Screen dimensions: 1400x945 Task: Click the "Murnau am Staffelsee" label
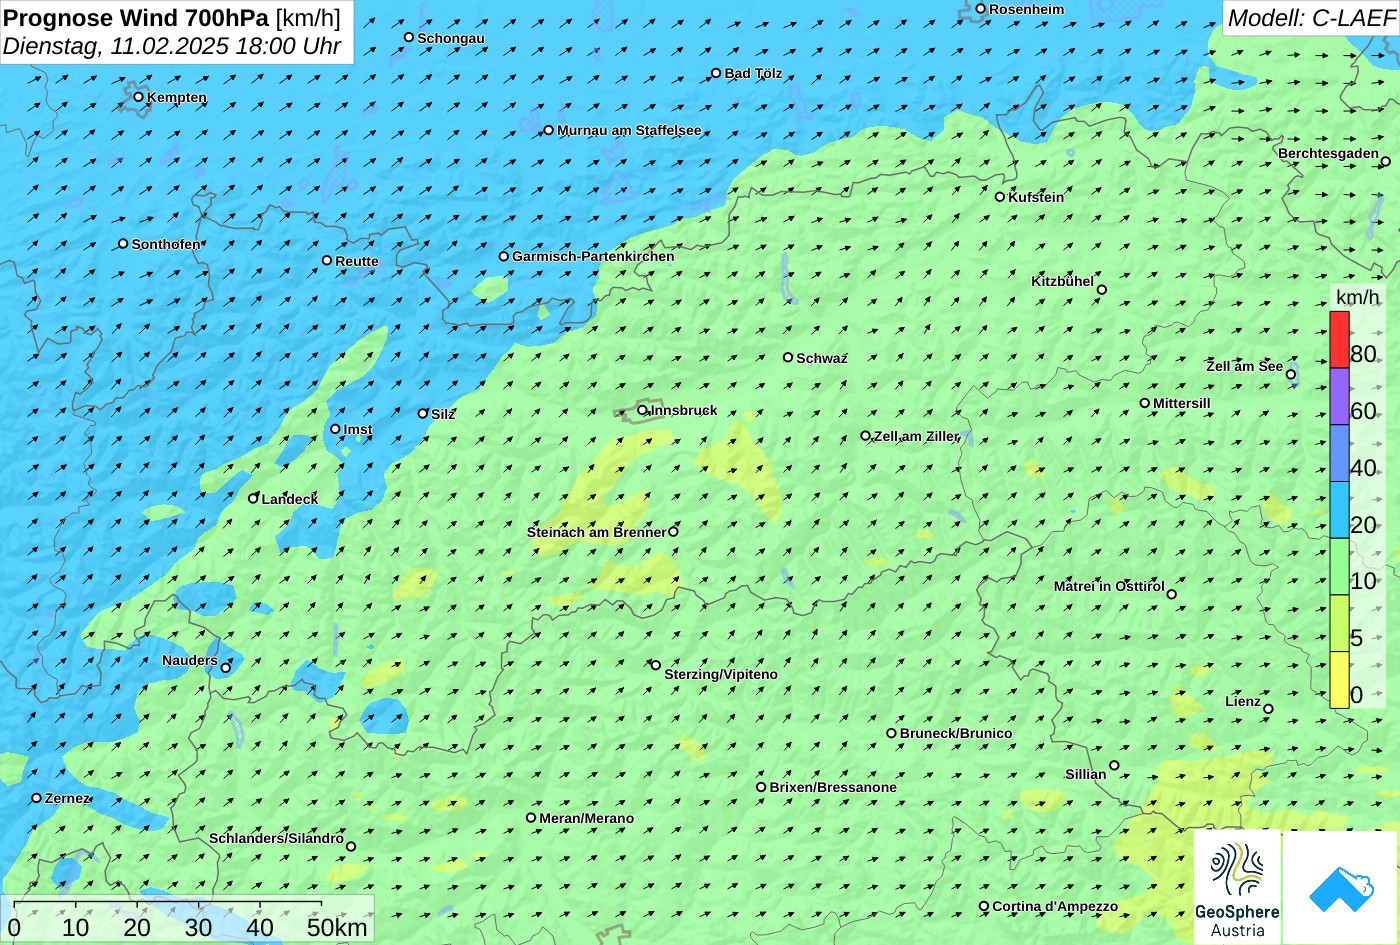point(629,130)
